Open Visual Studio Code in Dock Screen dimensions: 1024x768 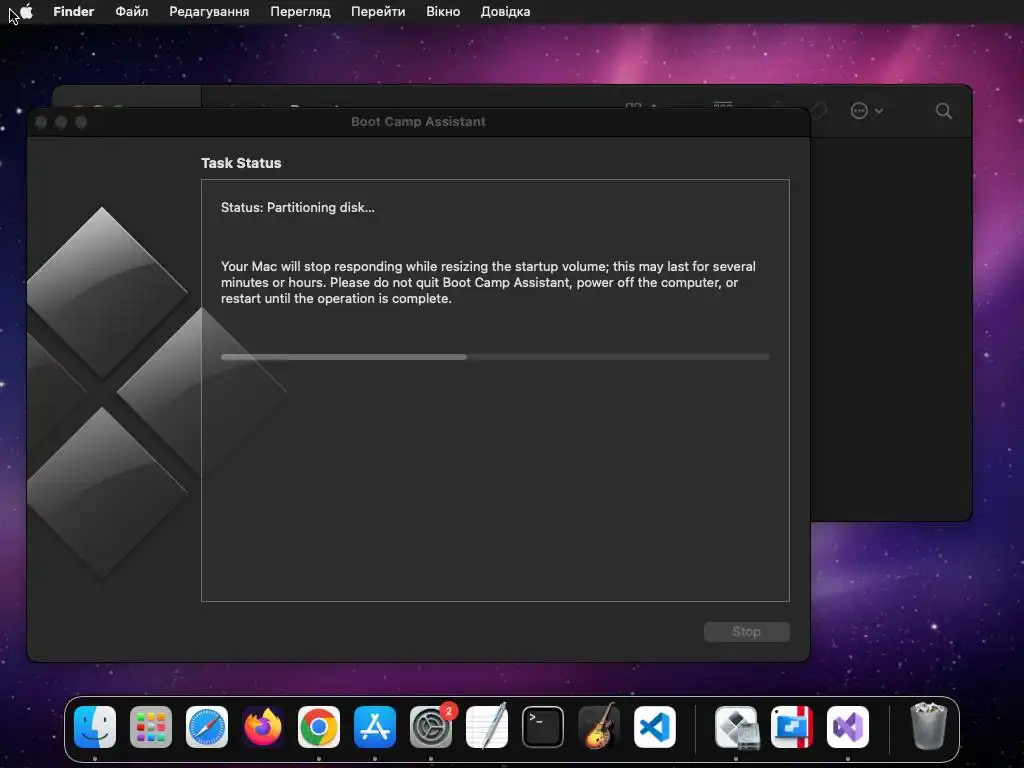click(655, 727)
